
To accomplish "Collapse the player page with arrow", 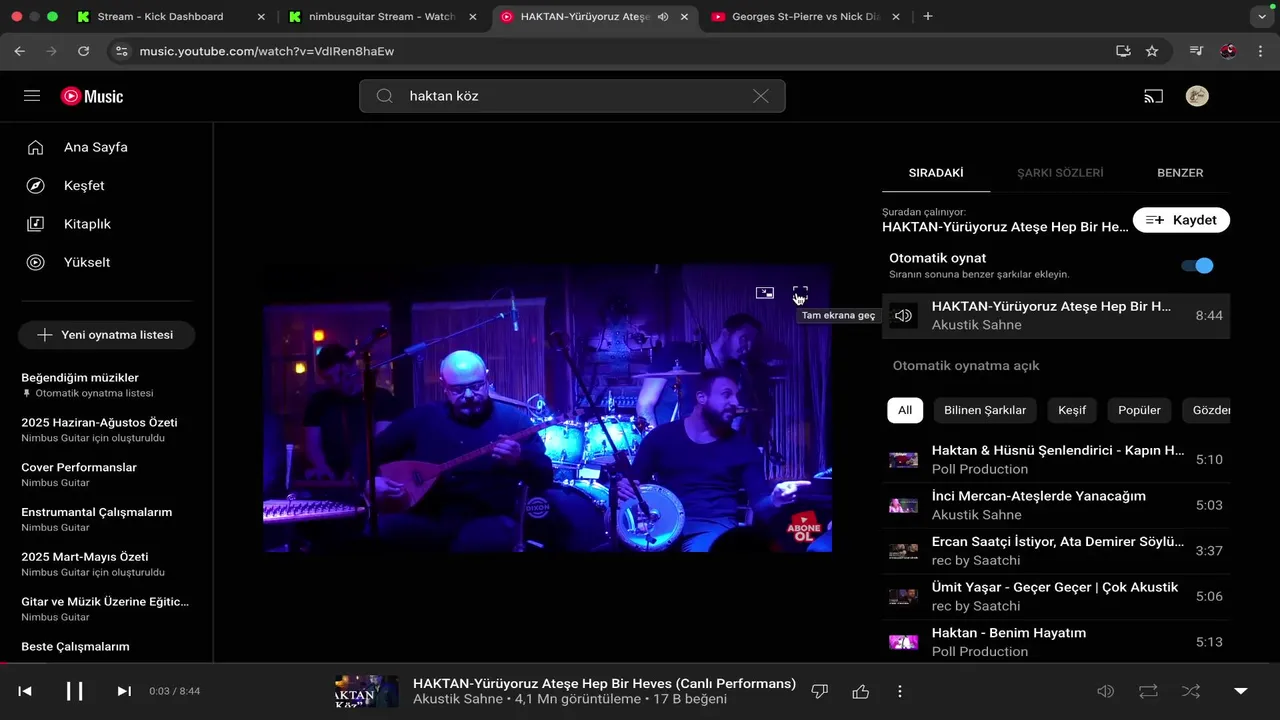I will pyautogui.click(x=1241, y=691).
